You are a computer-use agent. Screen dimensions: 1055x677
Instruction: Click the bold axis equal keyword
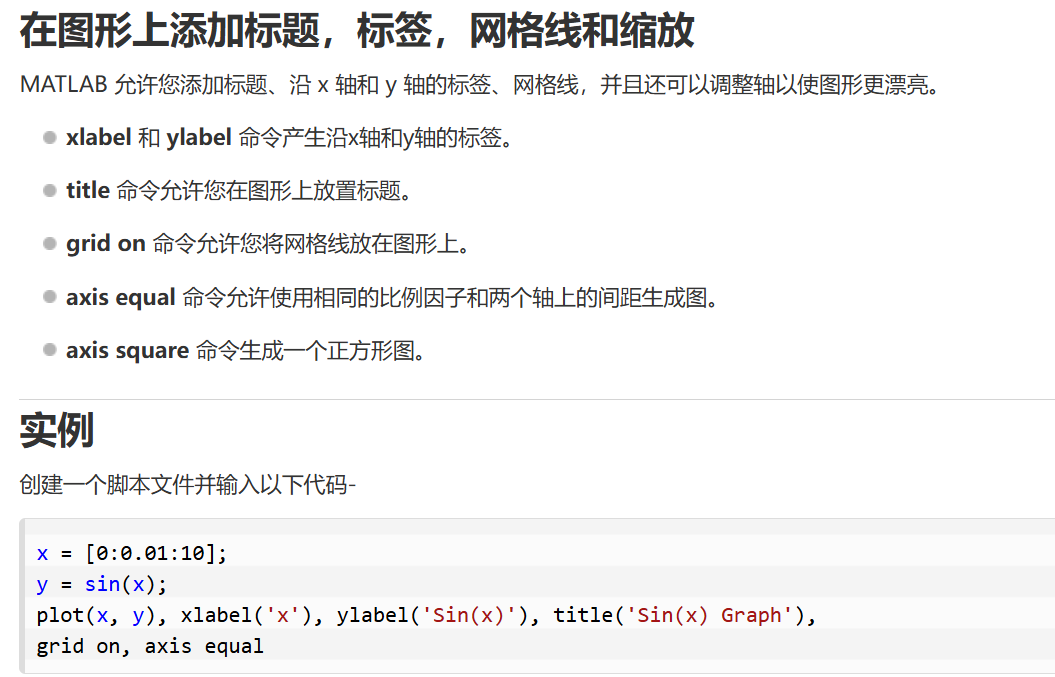[120, 297]
